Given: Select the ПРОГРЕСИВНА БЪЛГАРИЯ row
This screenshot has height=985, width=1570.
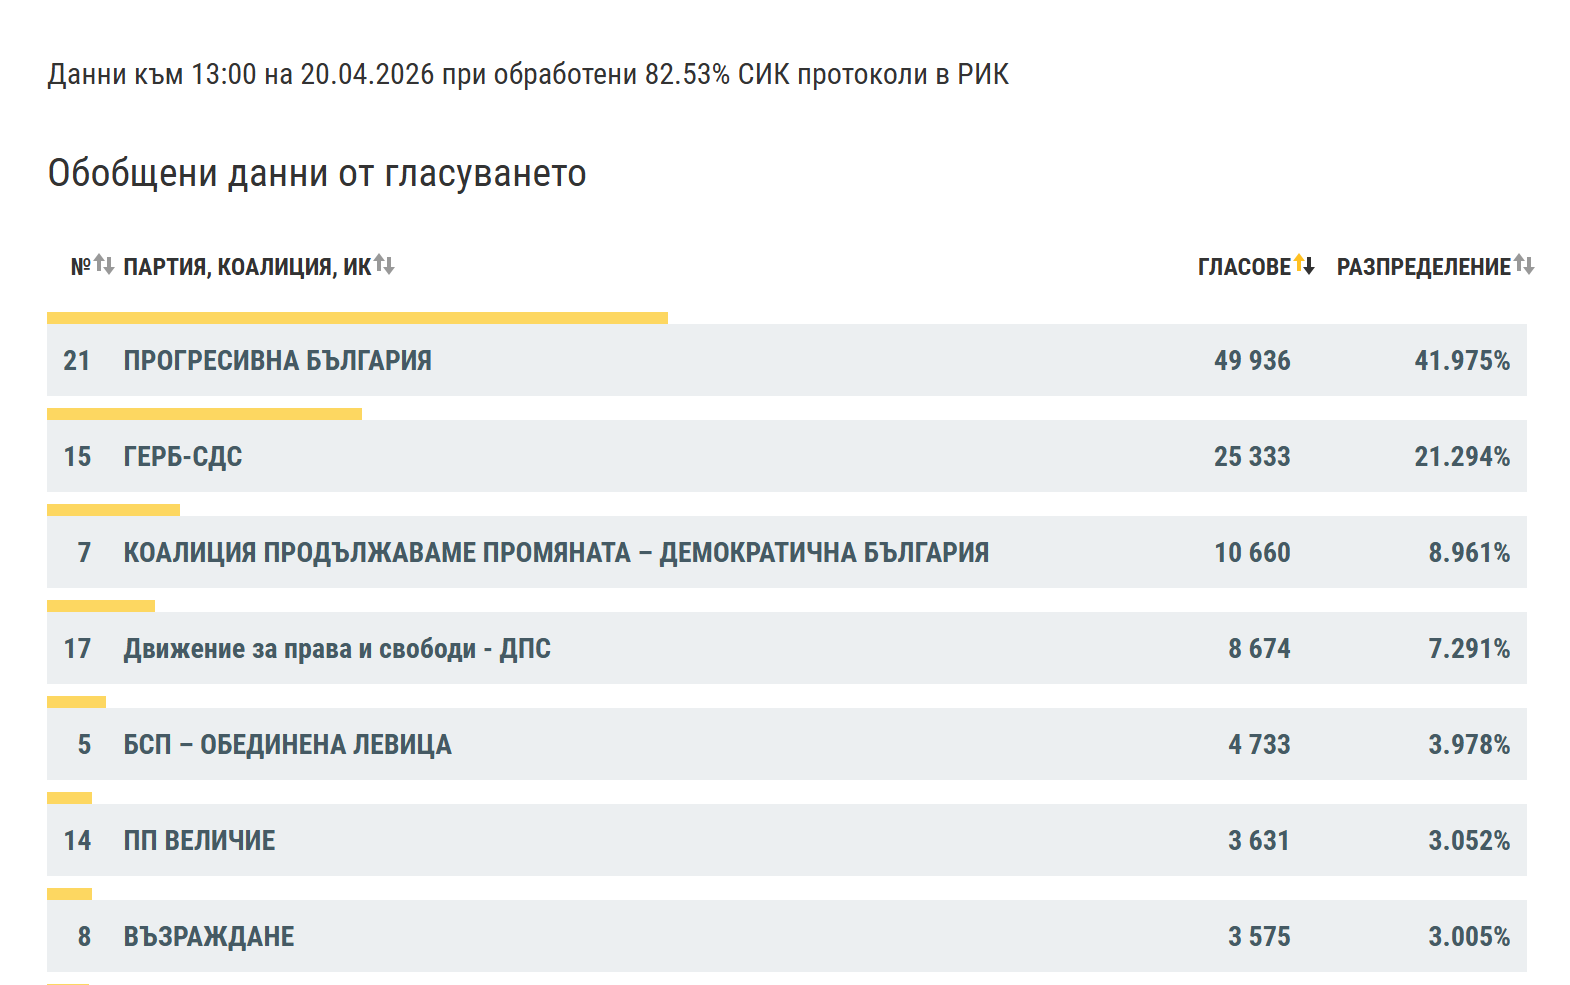Looking at the screenshot, I should (x=787, y=360).
